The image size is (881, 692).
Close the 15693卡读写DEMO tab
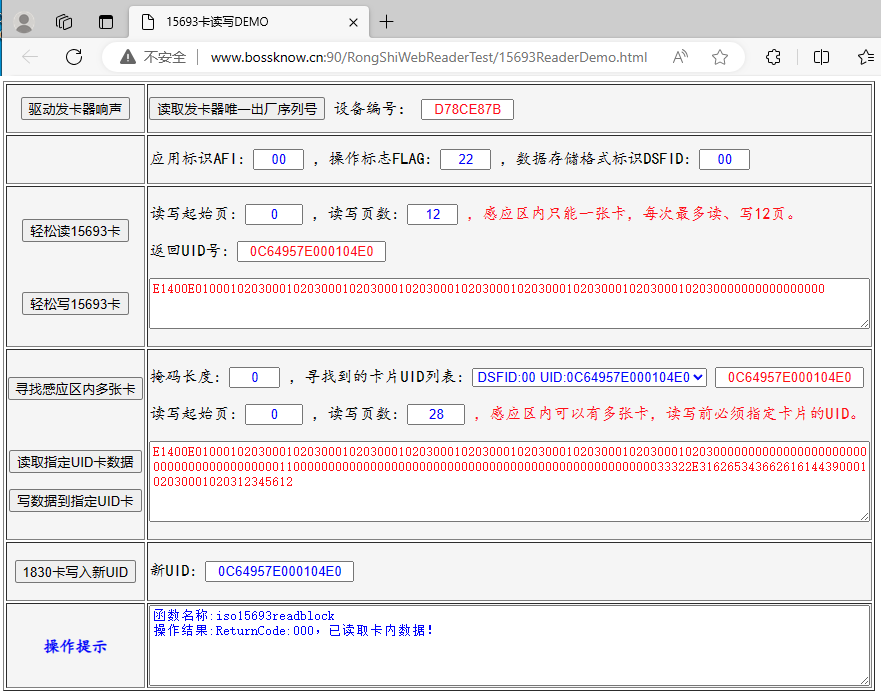point(353,22)
